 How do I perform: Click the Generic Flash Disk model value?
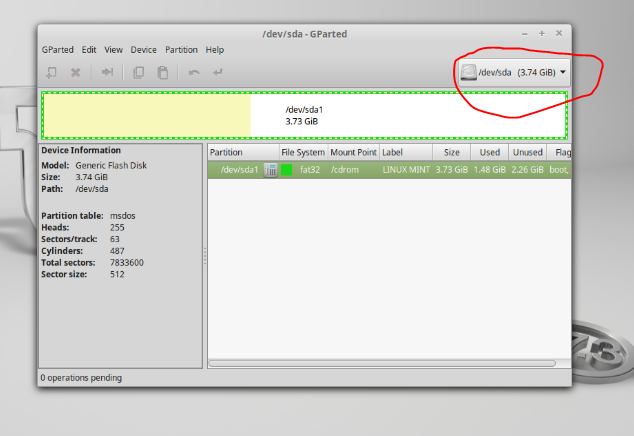click(111, 165)
